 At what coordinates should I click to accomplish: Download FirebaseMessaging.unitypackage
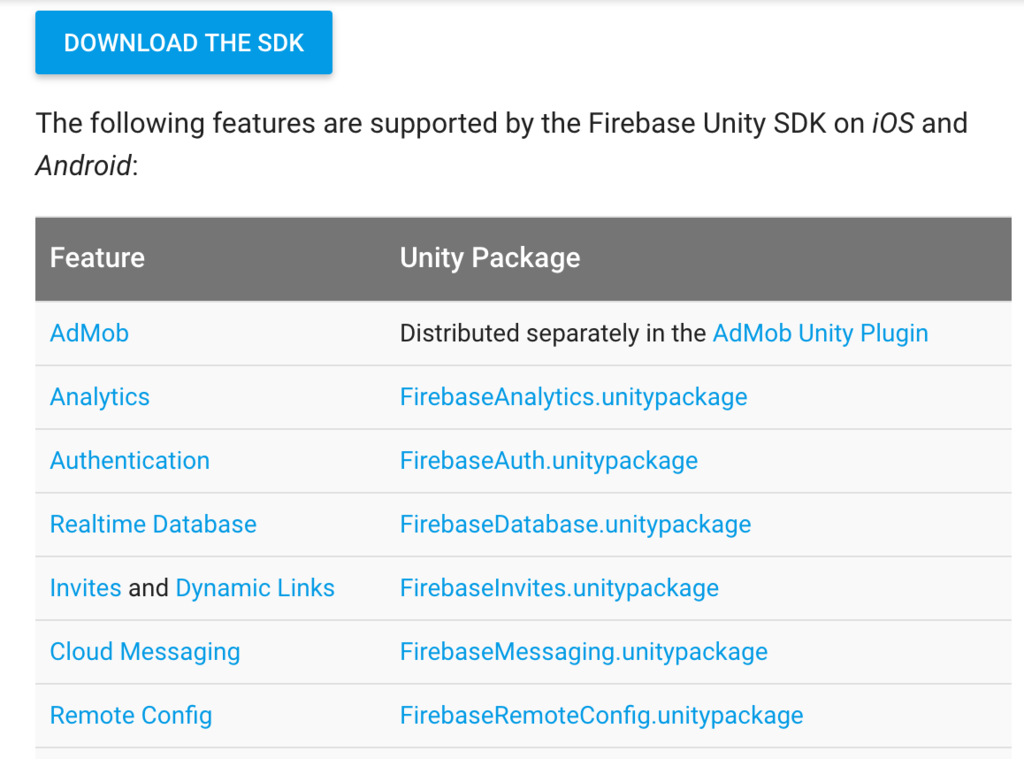[583, 652]
